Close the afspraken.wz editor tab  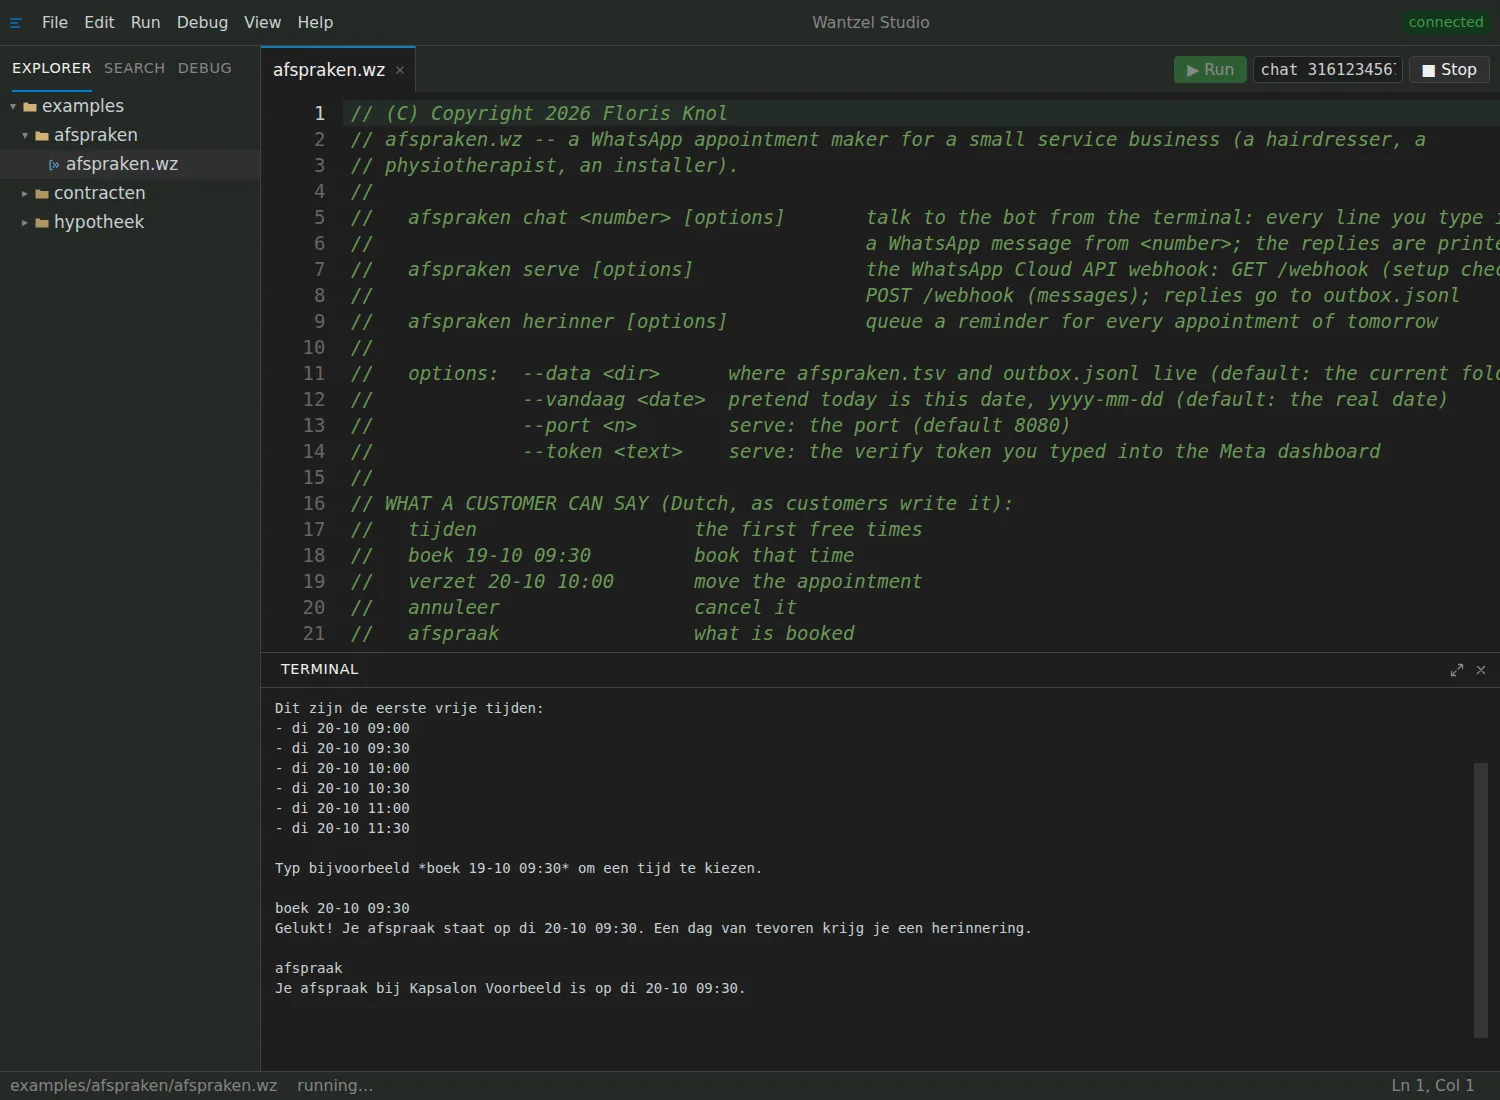(400, 70)
